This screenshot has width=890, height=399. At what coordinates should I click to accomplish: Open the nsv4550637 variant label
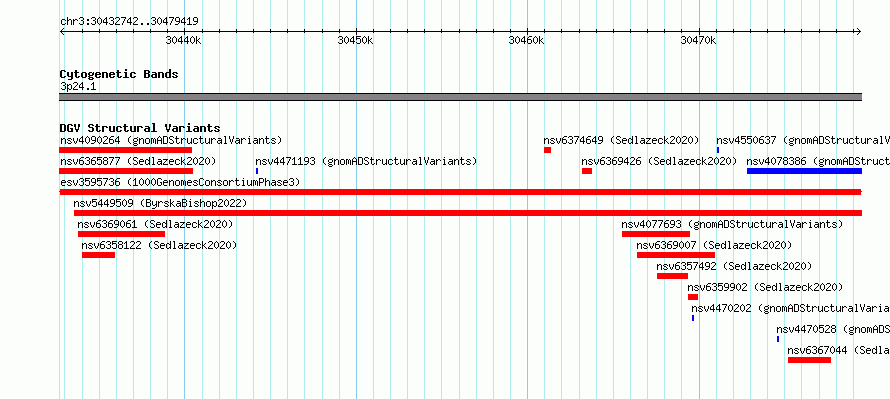[803, 140]
